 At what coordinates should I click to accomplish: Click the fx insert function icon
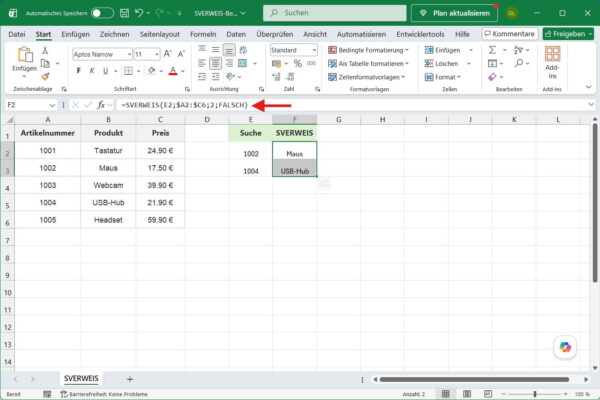101,105
